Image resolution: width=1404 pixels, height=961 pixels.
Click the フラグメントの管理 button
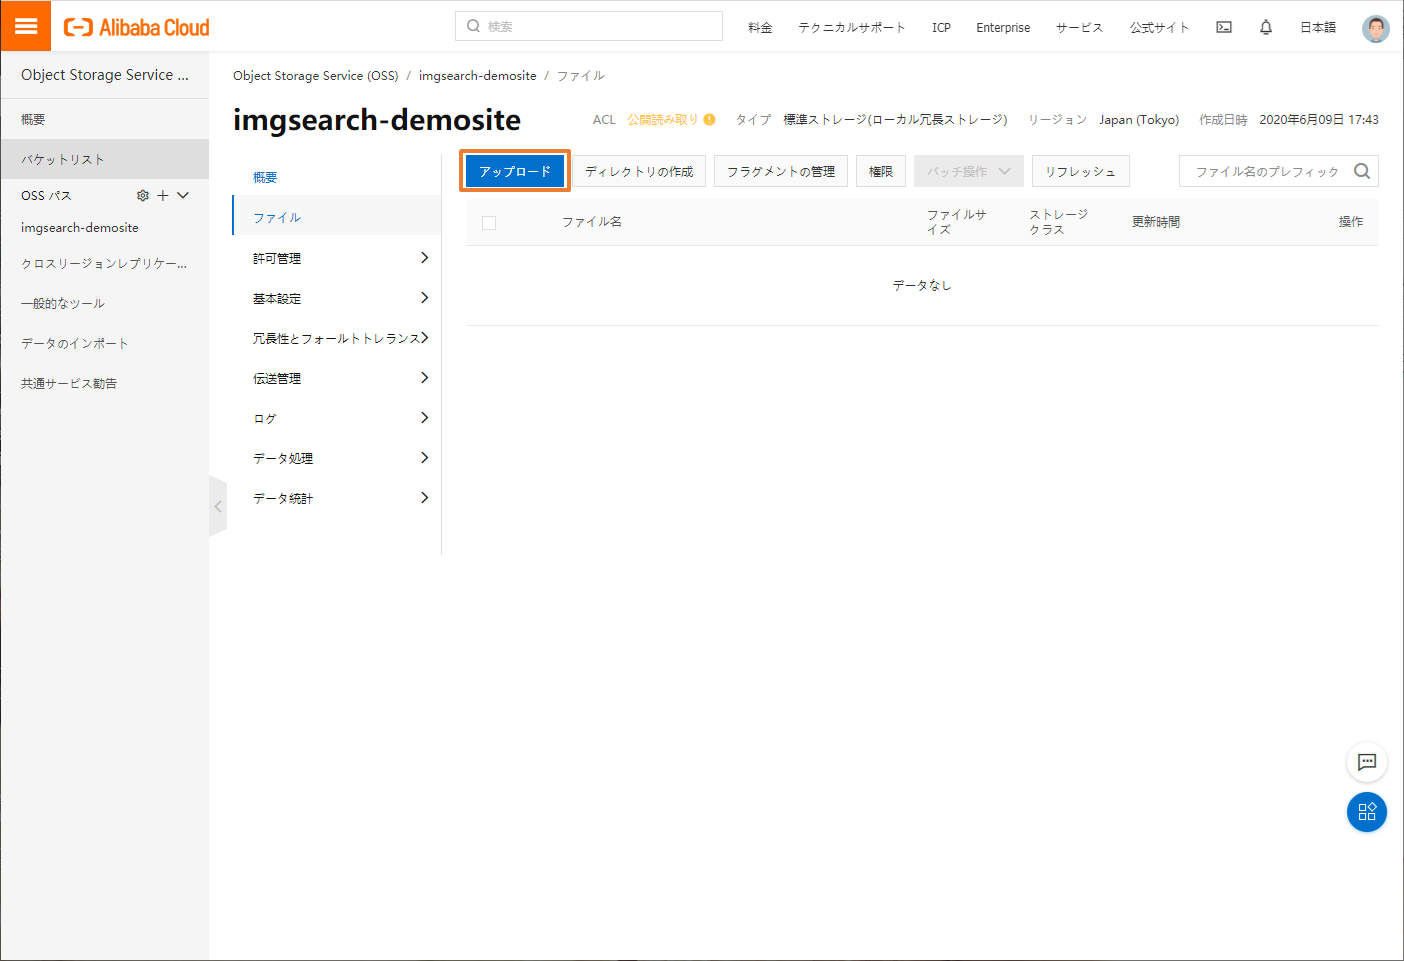click(x=781, y=171)
